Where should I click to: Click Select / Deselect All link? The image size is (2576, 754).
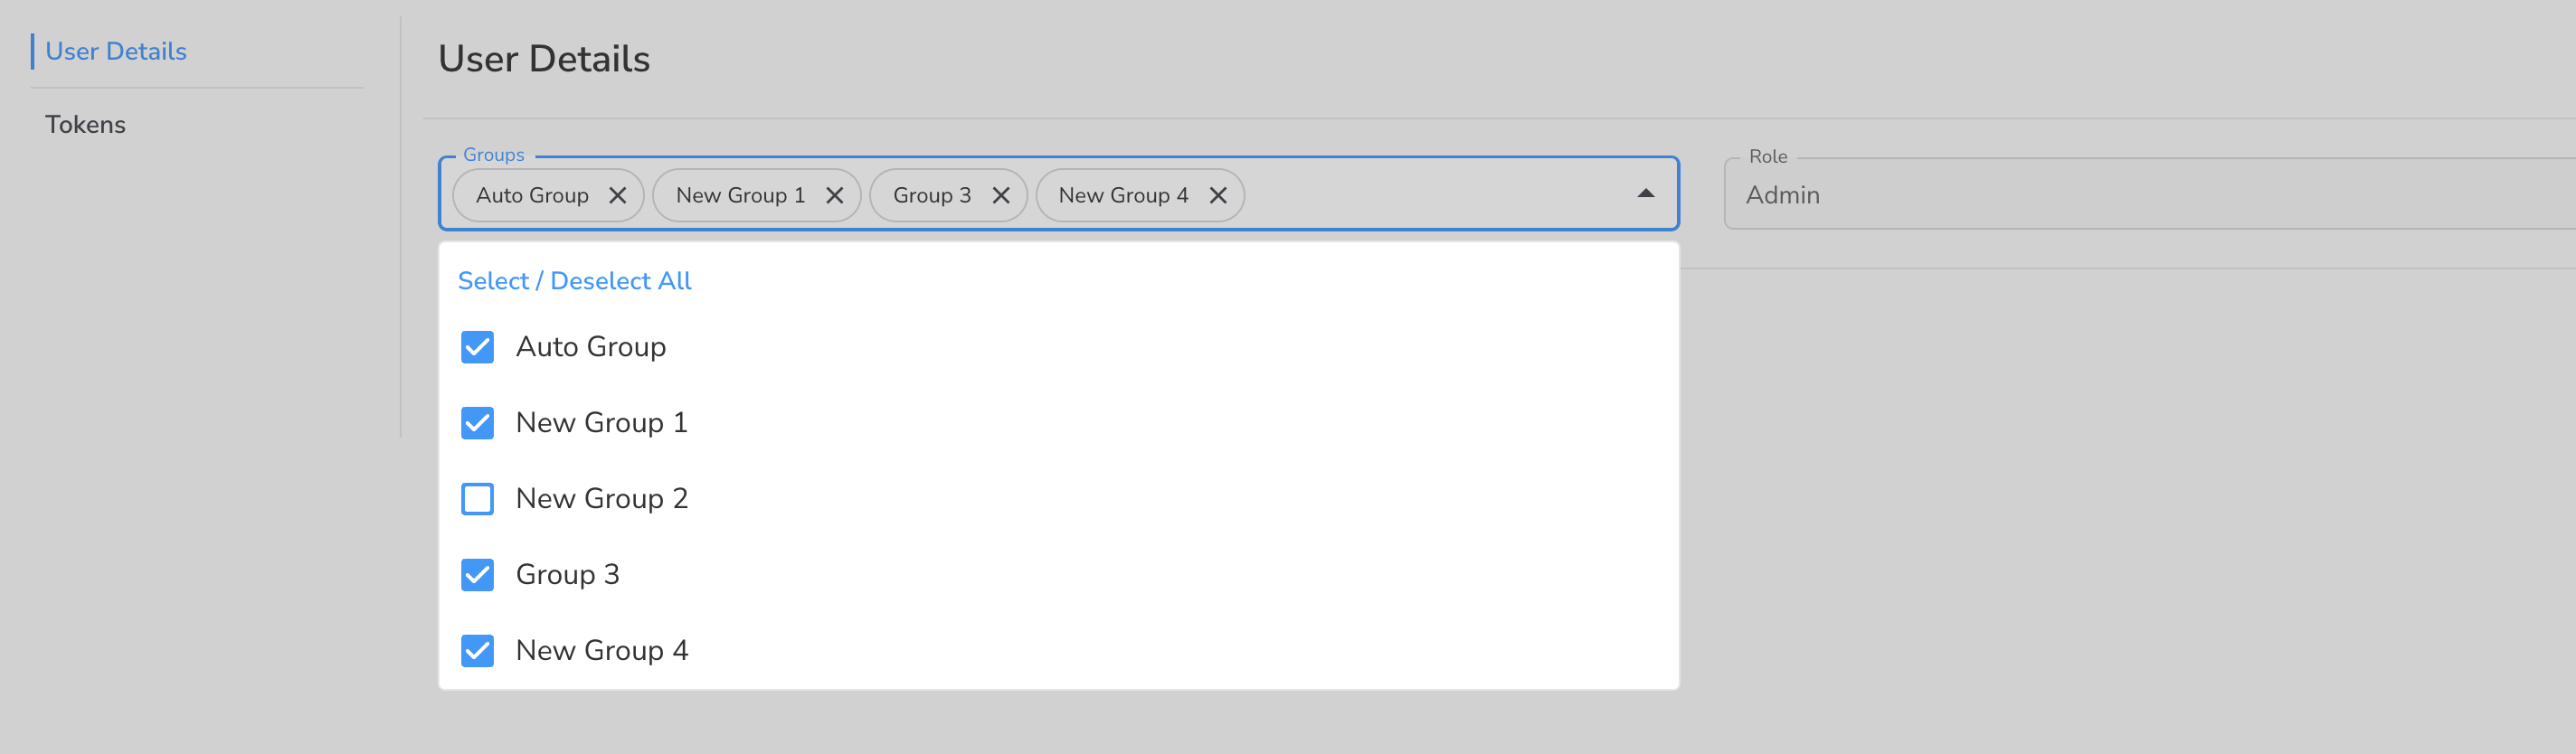click(x=574, y=281)
